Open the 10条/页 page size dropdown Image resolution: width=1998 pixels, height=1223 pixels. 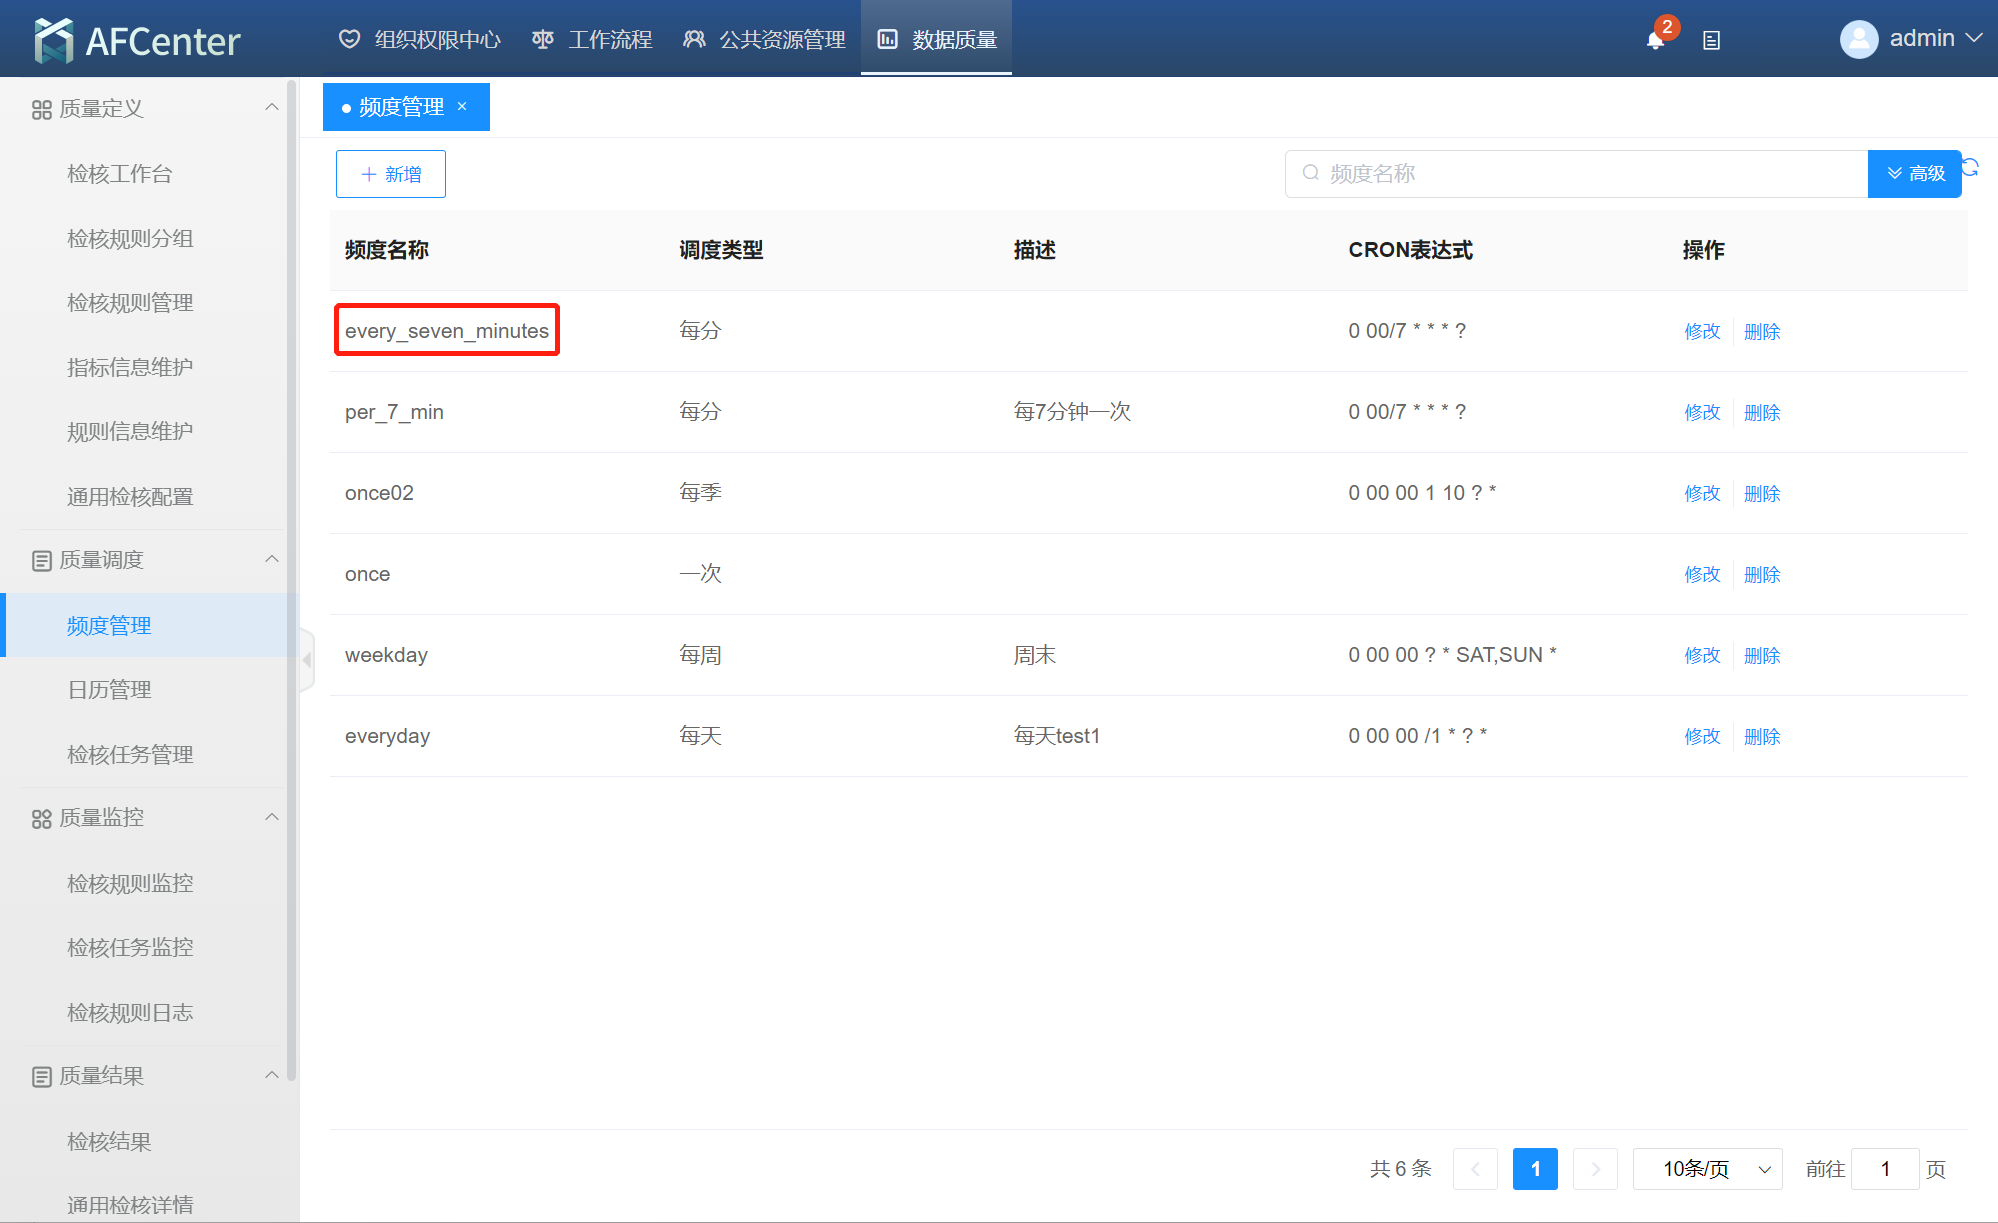[1707, 1168]
